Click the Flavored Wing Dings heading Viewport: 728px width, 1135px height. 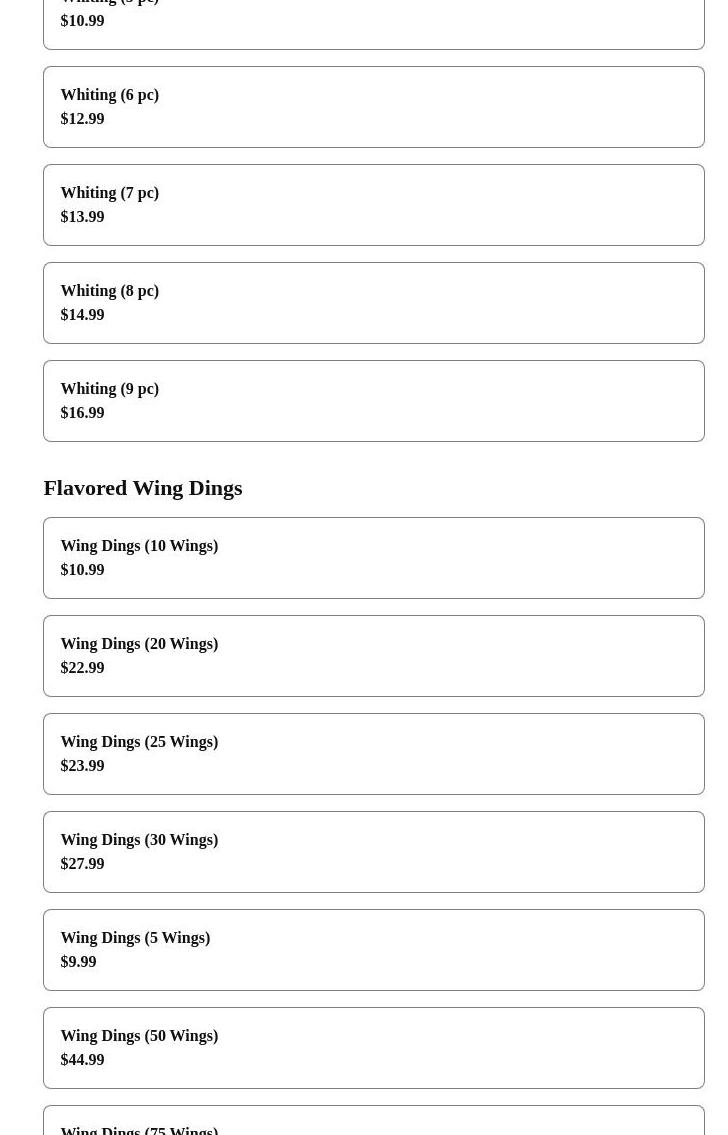143,488
